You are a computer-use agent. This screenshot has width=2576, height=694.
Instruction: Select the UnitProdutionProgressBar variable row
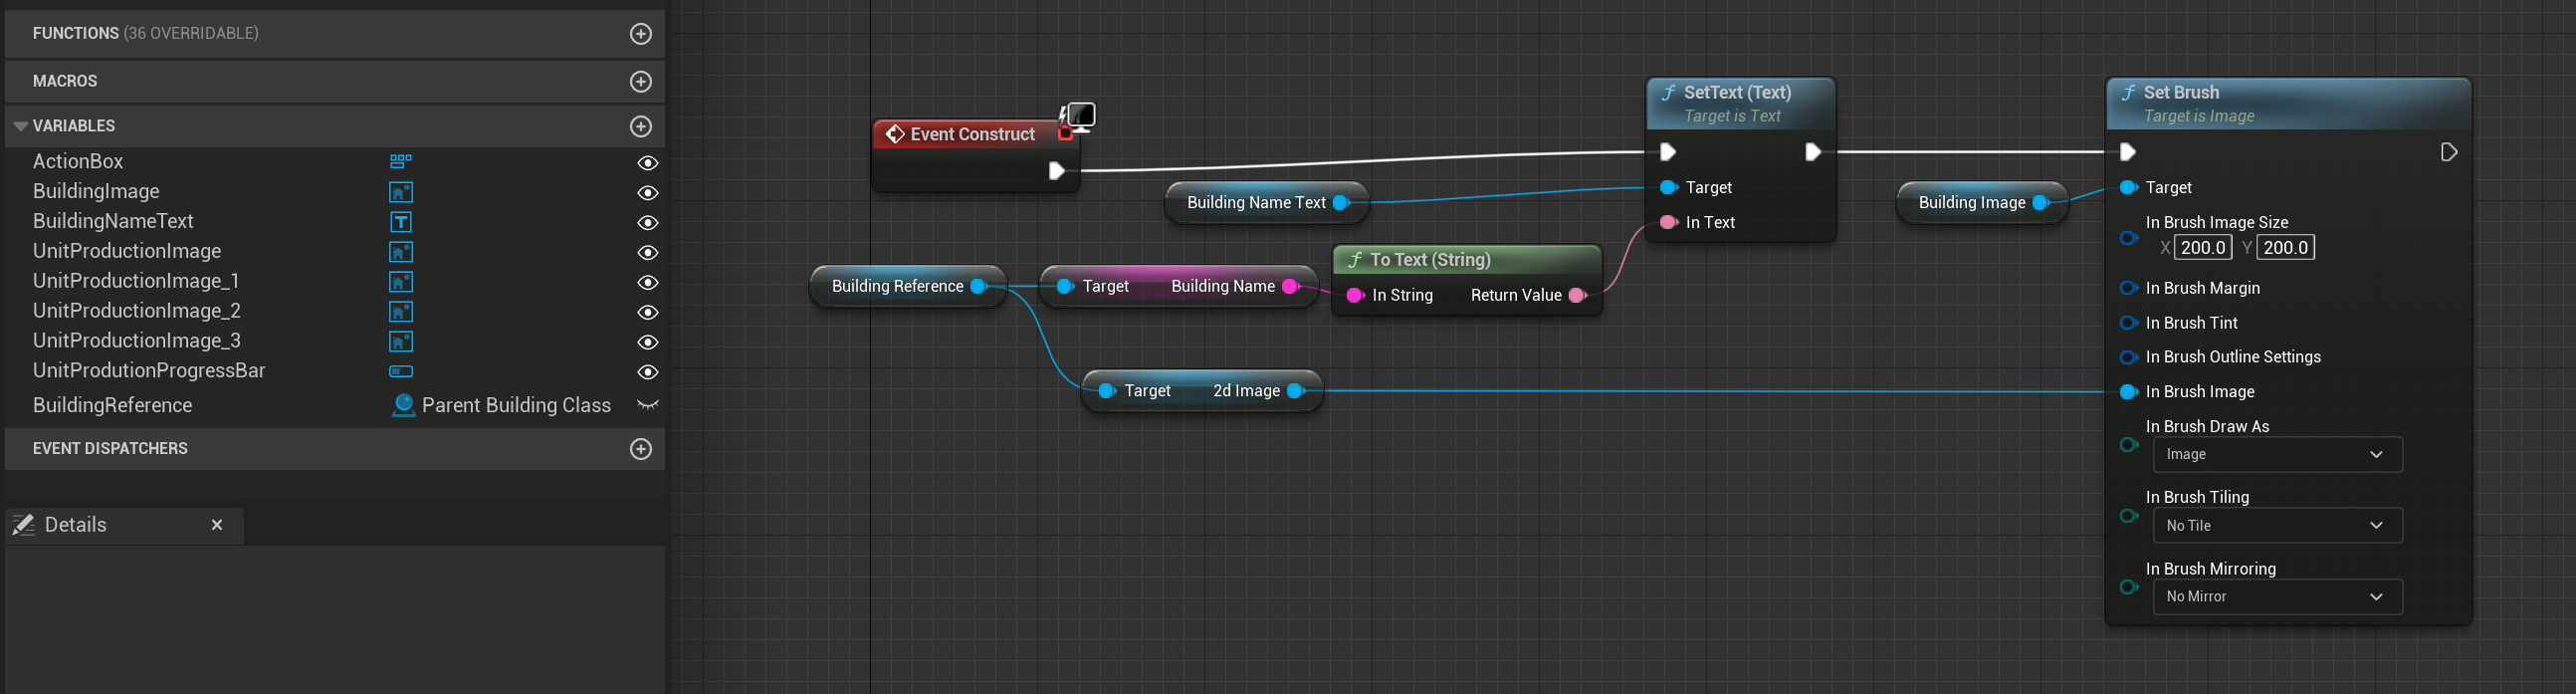[335, 372]
